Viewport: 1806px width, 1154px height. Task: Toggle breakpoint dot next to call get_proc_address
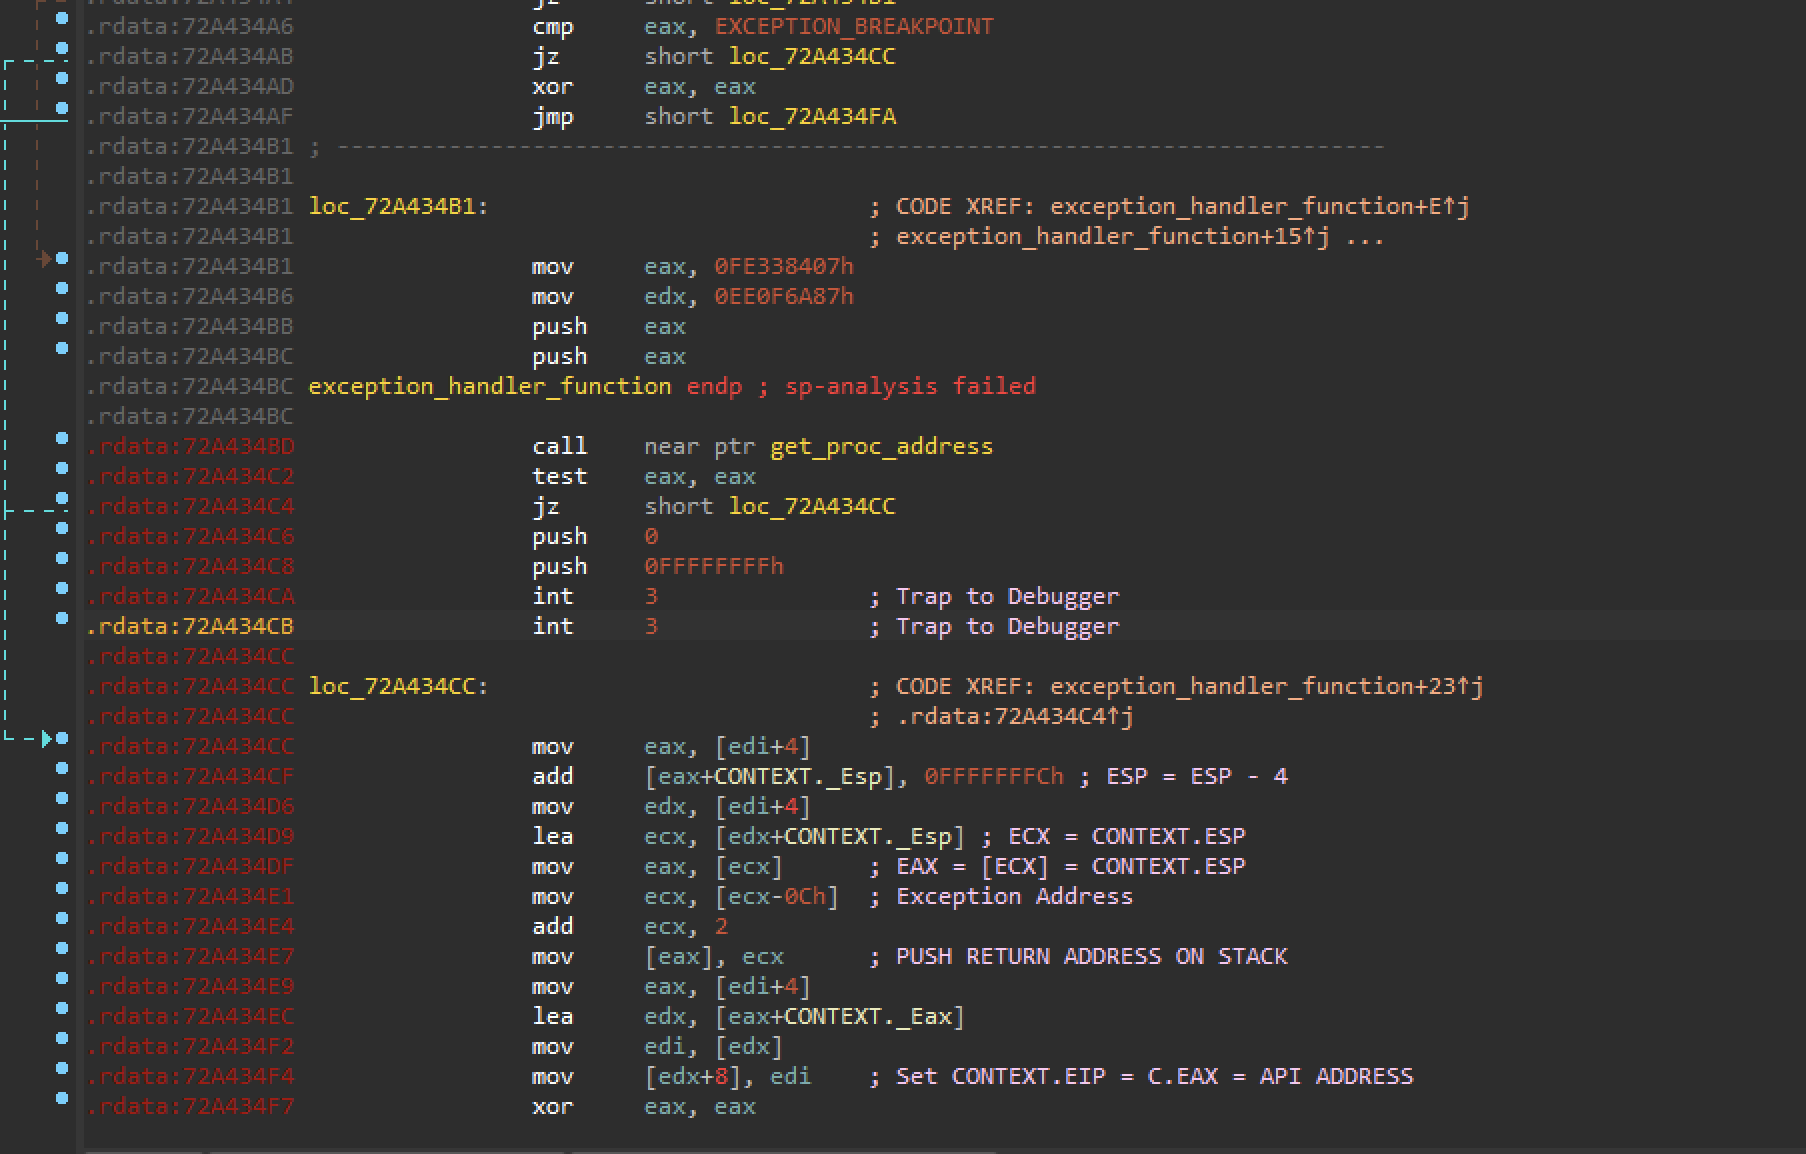pyautogui.click(x=62, y=438)
